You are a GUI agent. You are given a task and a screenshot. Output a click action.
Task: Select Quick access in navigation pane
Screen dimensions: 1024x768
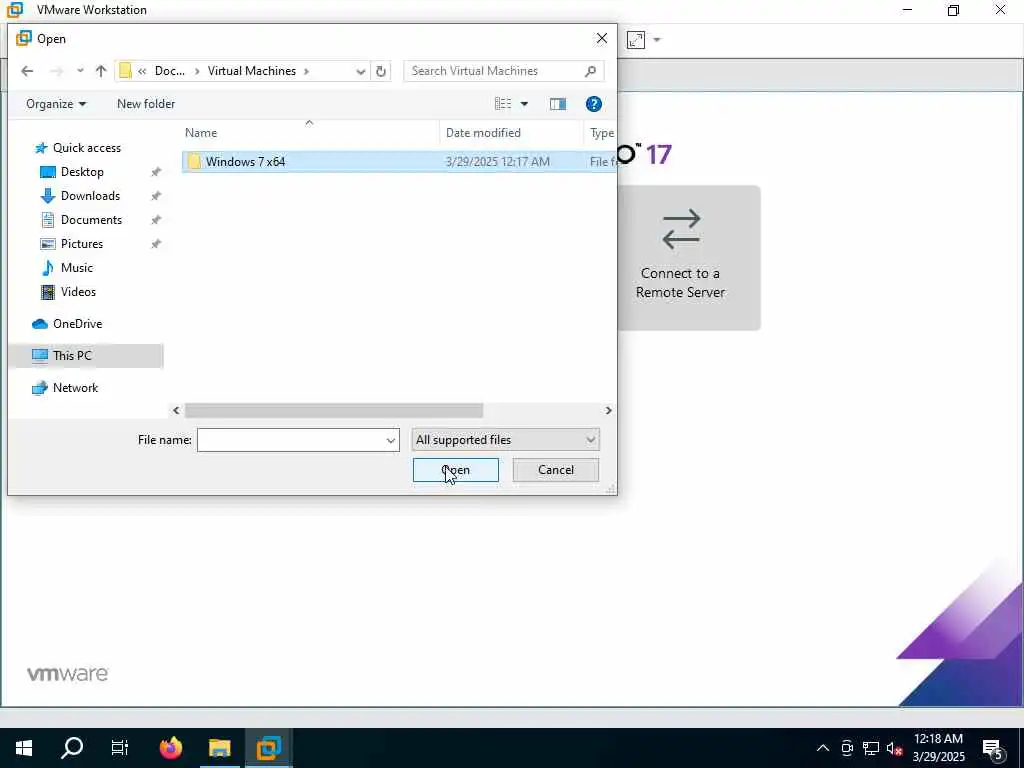pos(86,148)
